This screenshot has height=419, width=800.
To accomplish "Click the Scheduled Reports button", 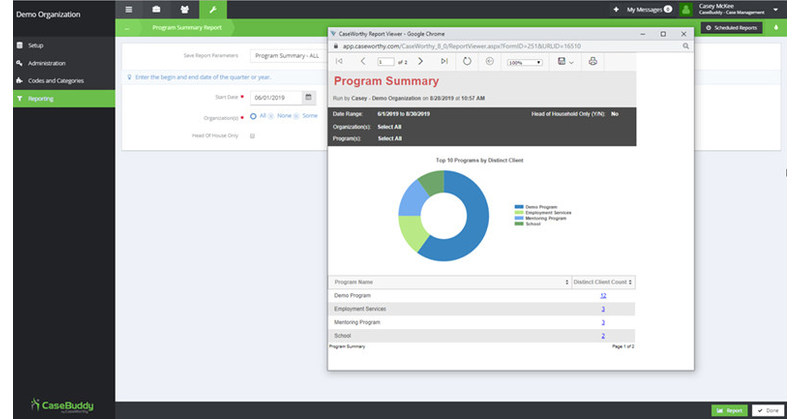I will [x=733, y=28].
